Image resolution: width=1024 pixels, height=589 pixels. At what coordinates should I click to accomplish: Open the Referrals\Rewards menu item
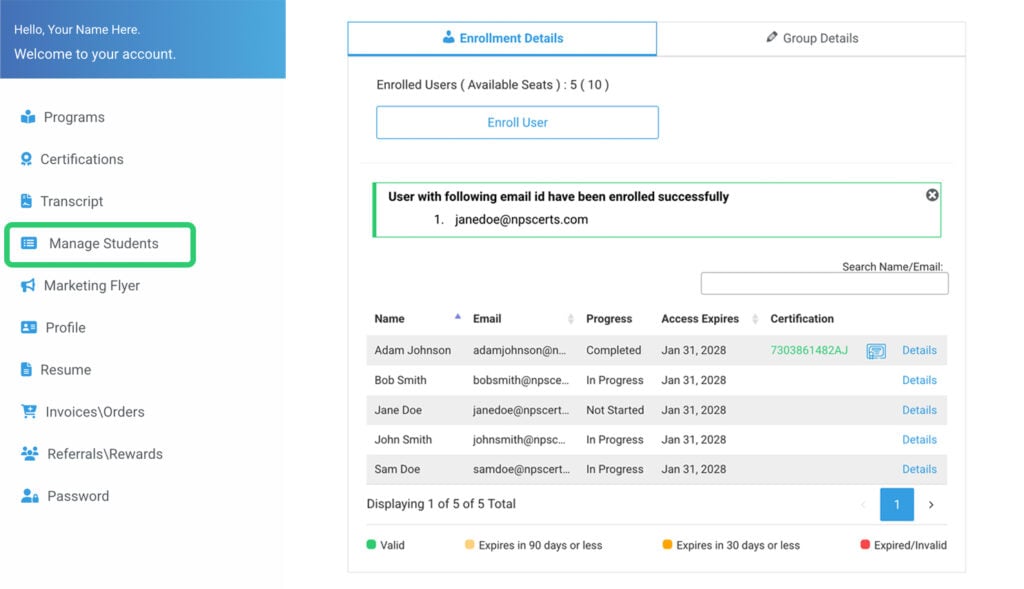pyautogui.click(x=104, y=454)
